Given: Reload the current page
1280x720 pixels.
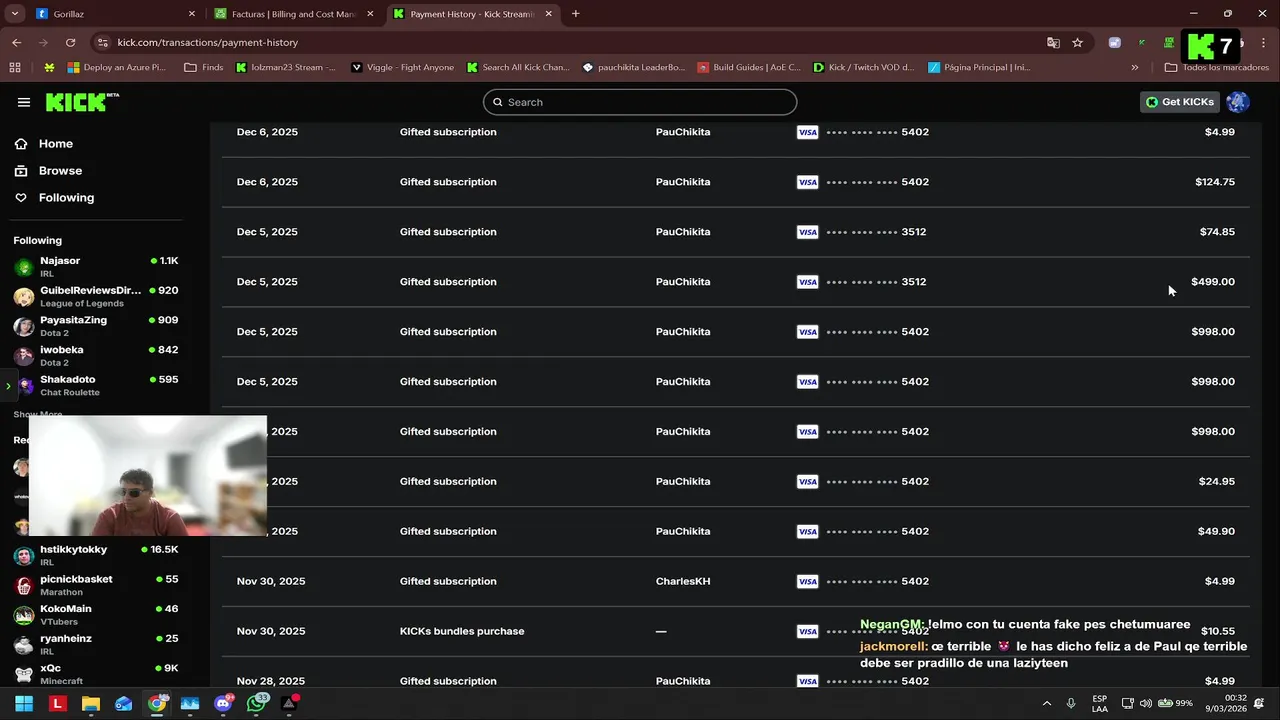Looking at the screenshot, I should [70, 42].
